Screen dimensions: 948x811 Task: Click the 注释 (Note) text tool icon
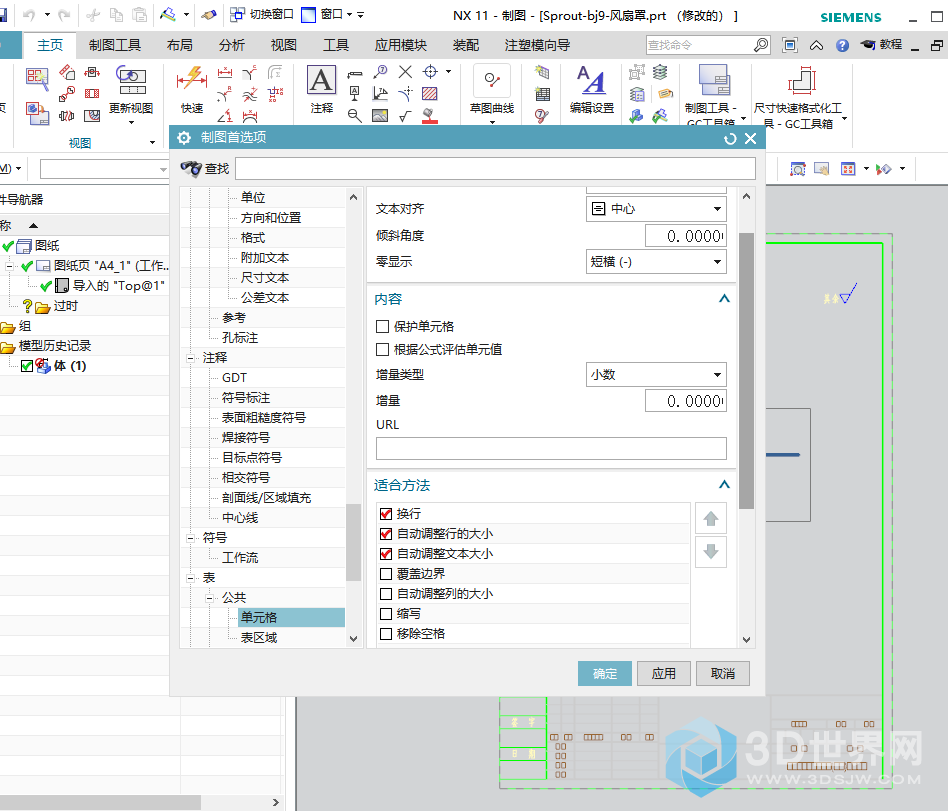tap(321, 82)
